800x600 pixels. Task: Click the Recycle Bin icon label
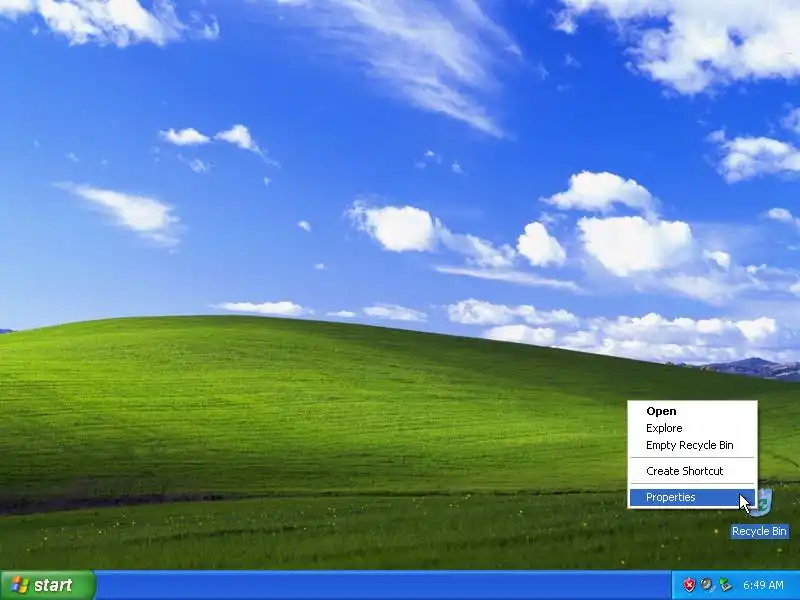[x=759, y=531]
